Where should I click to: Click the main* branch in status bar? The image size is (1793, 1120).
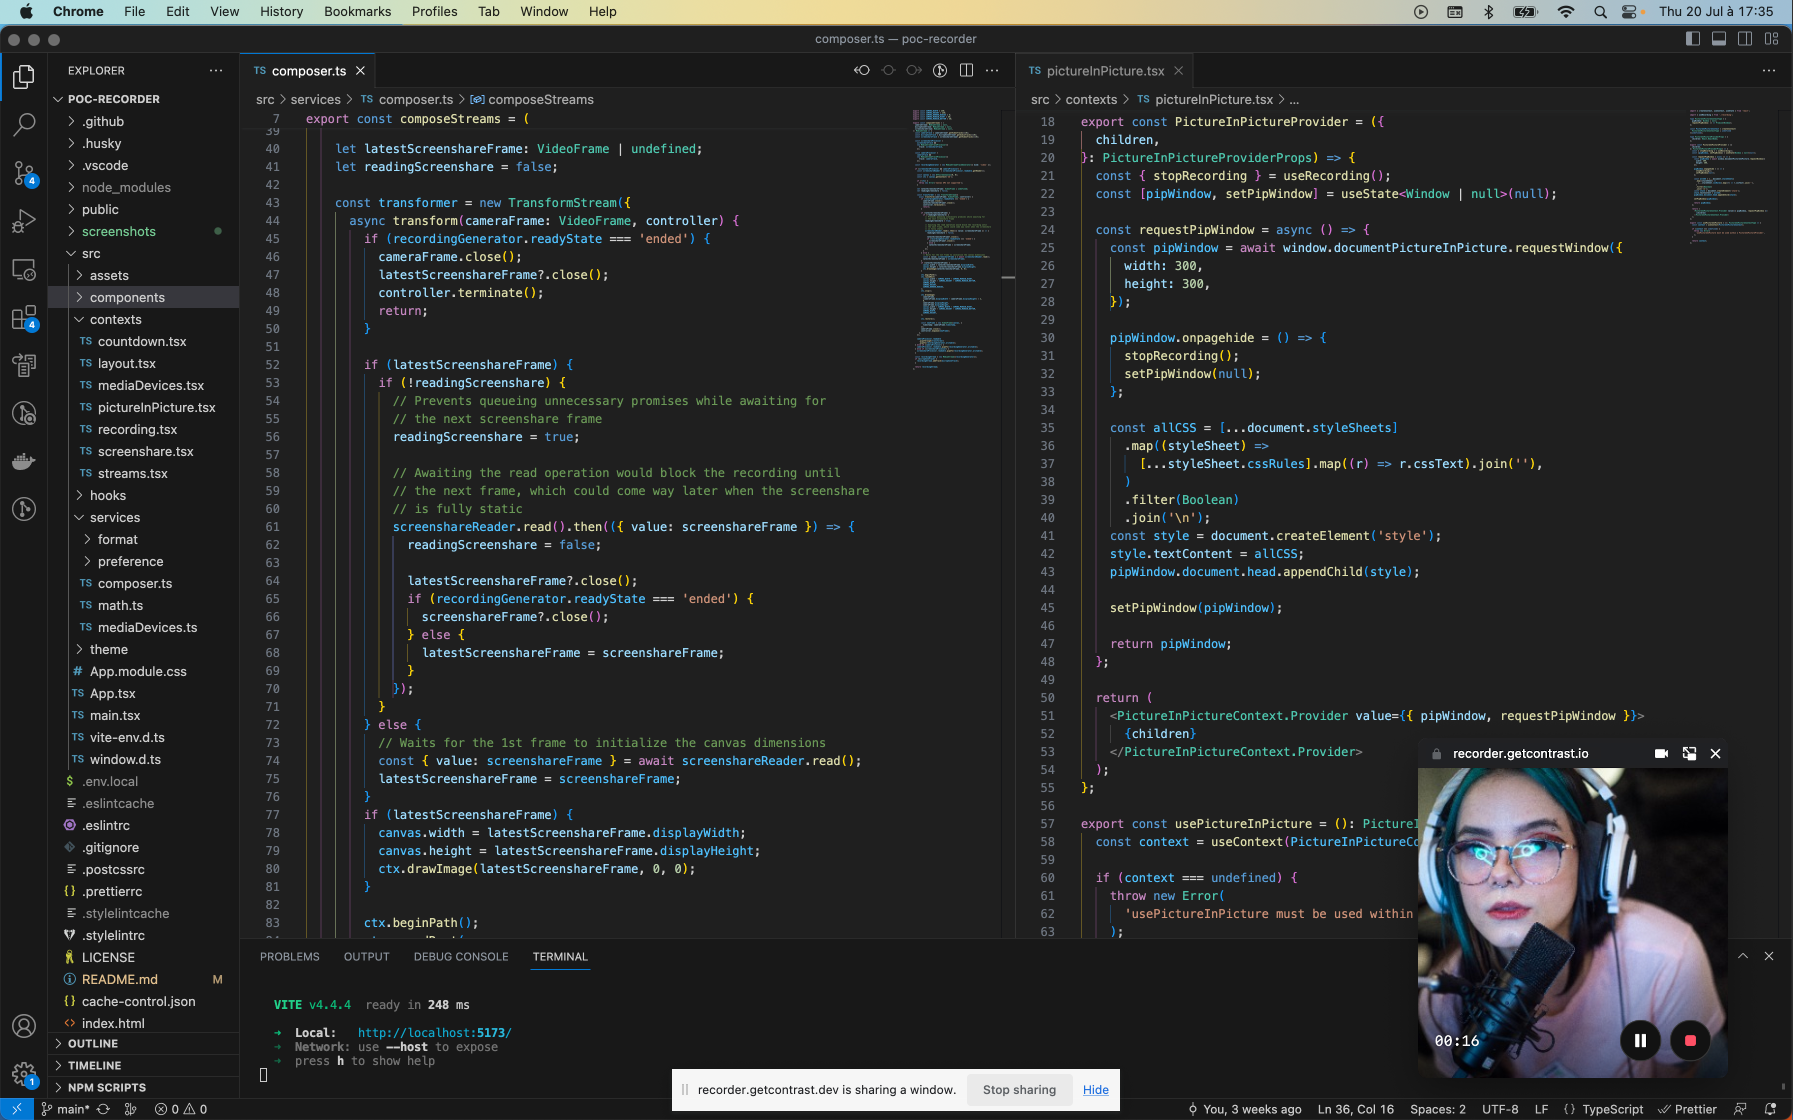tap(66, 1109)
